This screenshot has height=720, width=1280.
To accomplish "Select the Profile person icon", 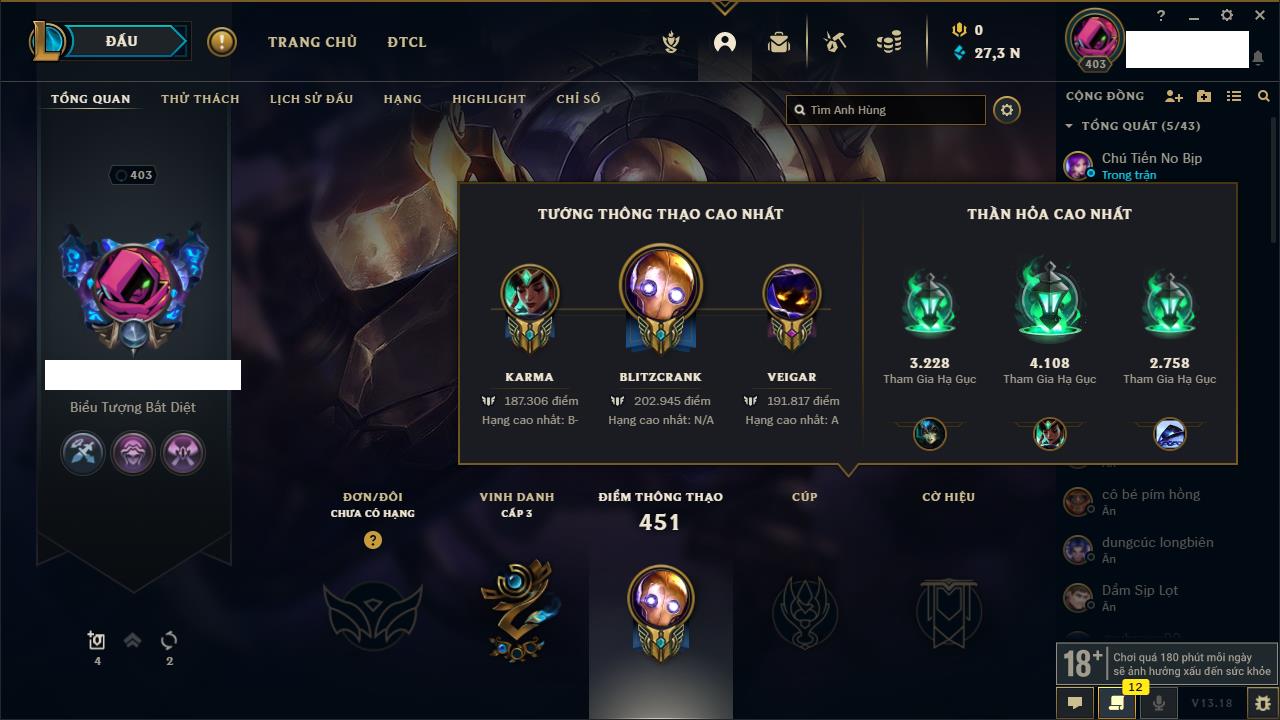I will (x=725, y=42).
